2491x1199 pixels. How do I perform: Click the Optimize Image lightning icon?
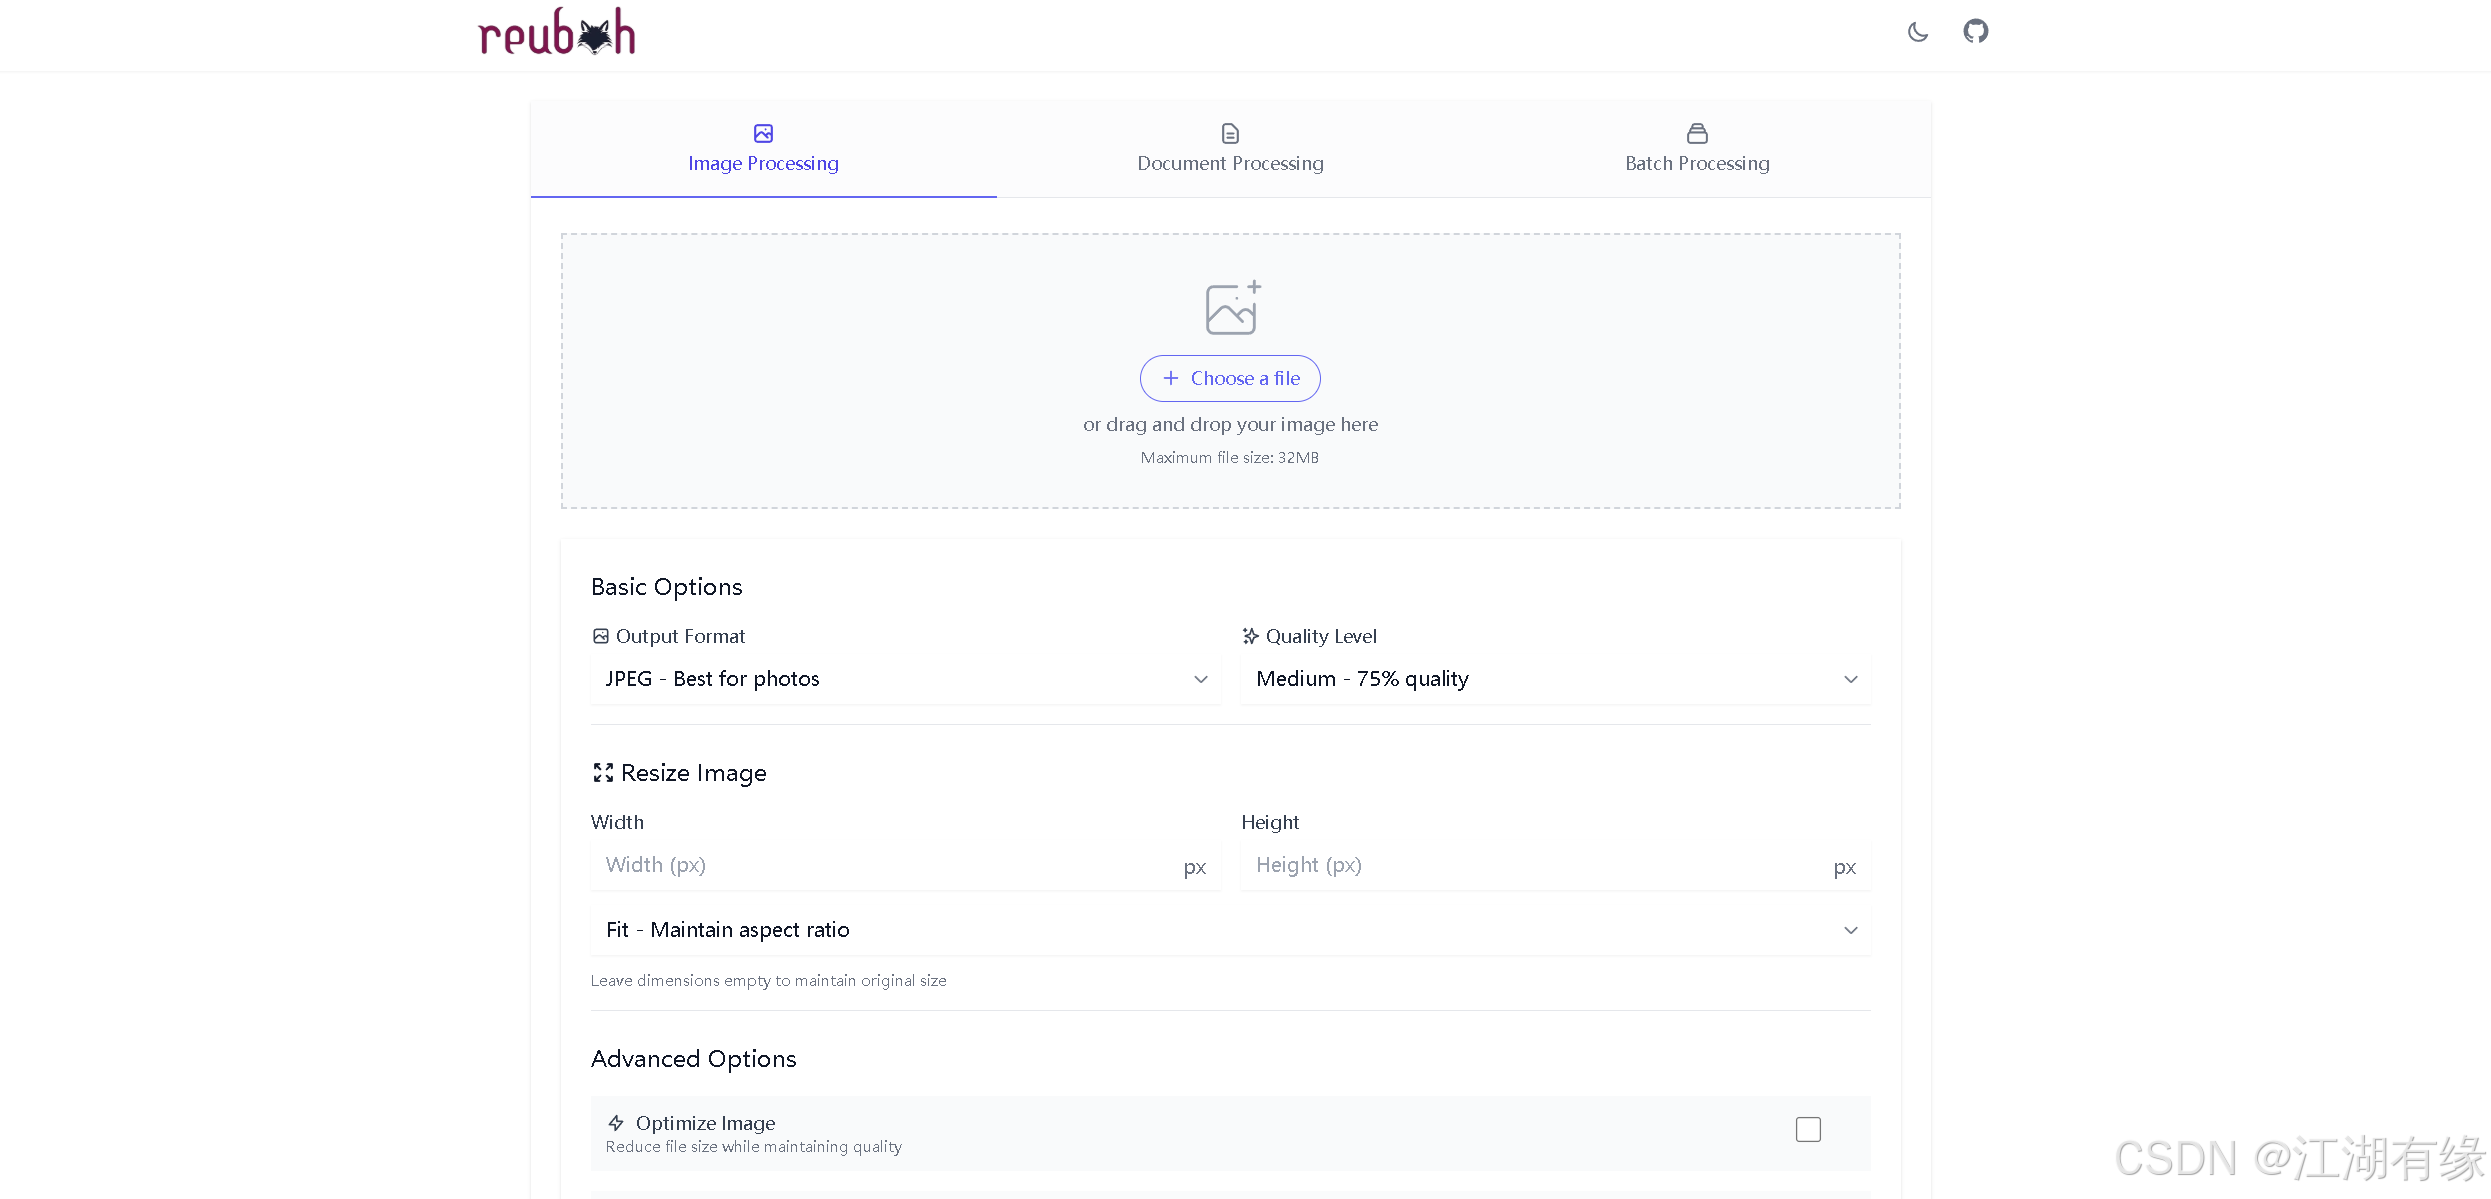click(616, 1124)
